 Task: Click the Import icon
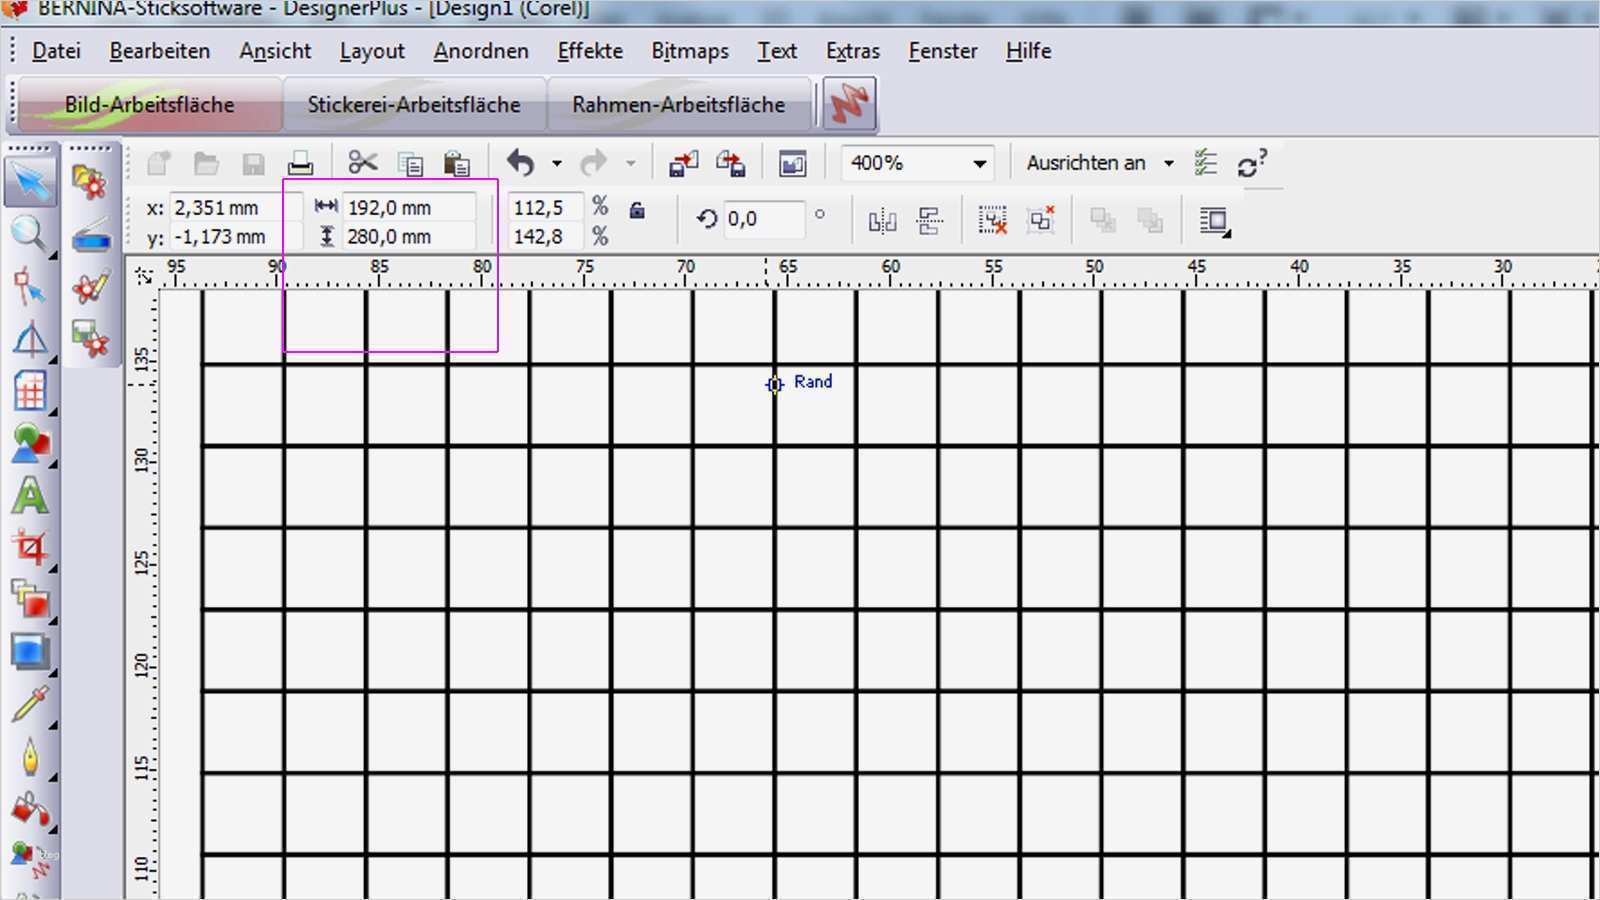(684, 163)
